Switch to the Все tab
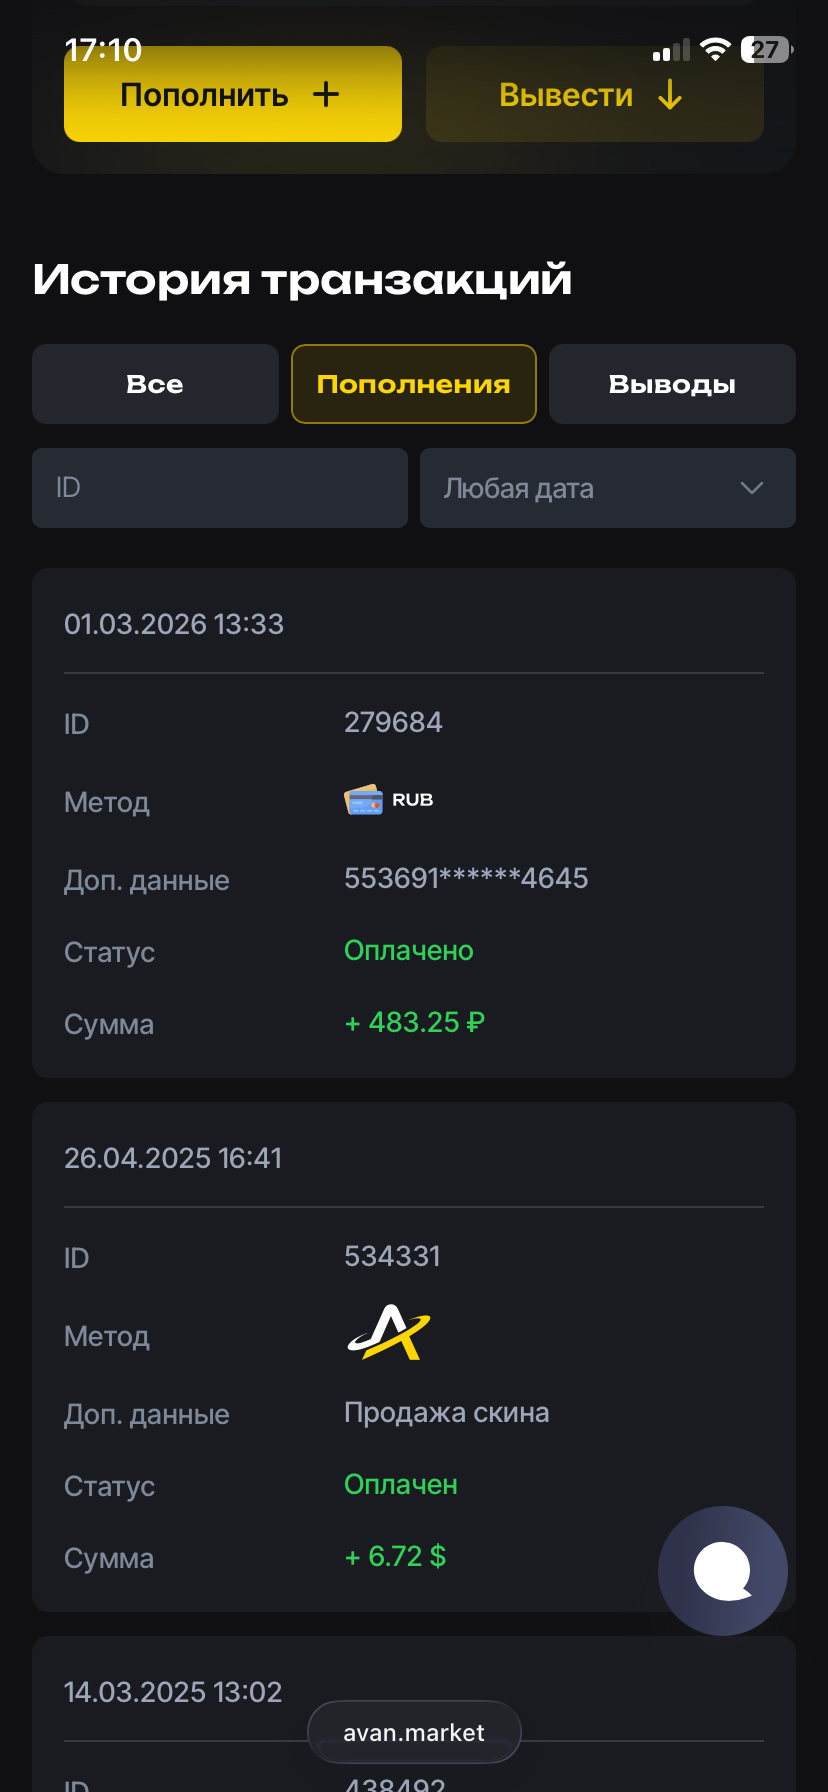828x1792 pixels. (155, 384)
